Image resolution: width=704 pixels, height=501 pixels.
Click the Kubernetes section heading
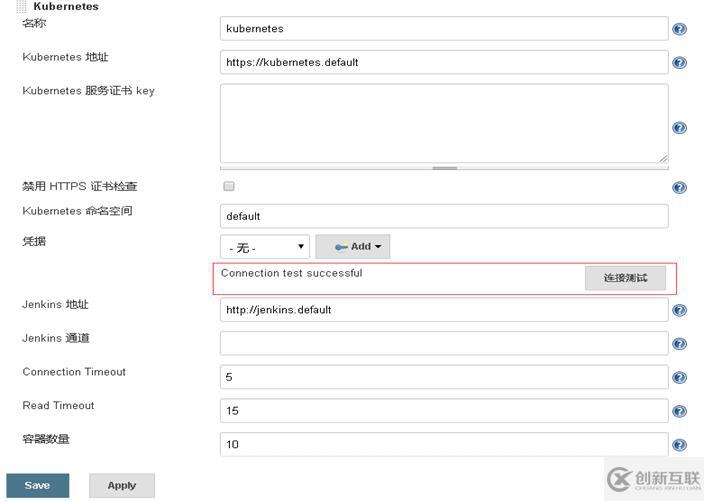point(66,6)
